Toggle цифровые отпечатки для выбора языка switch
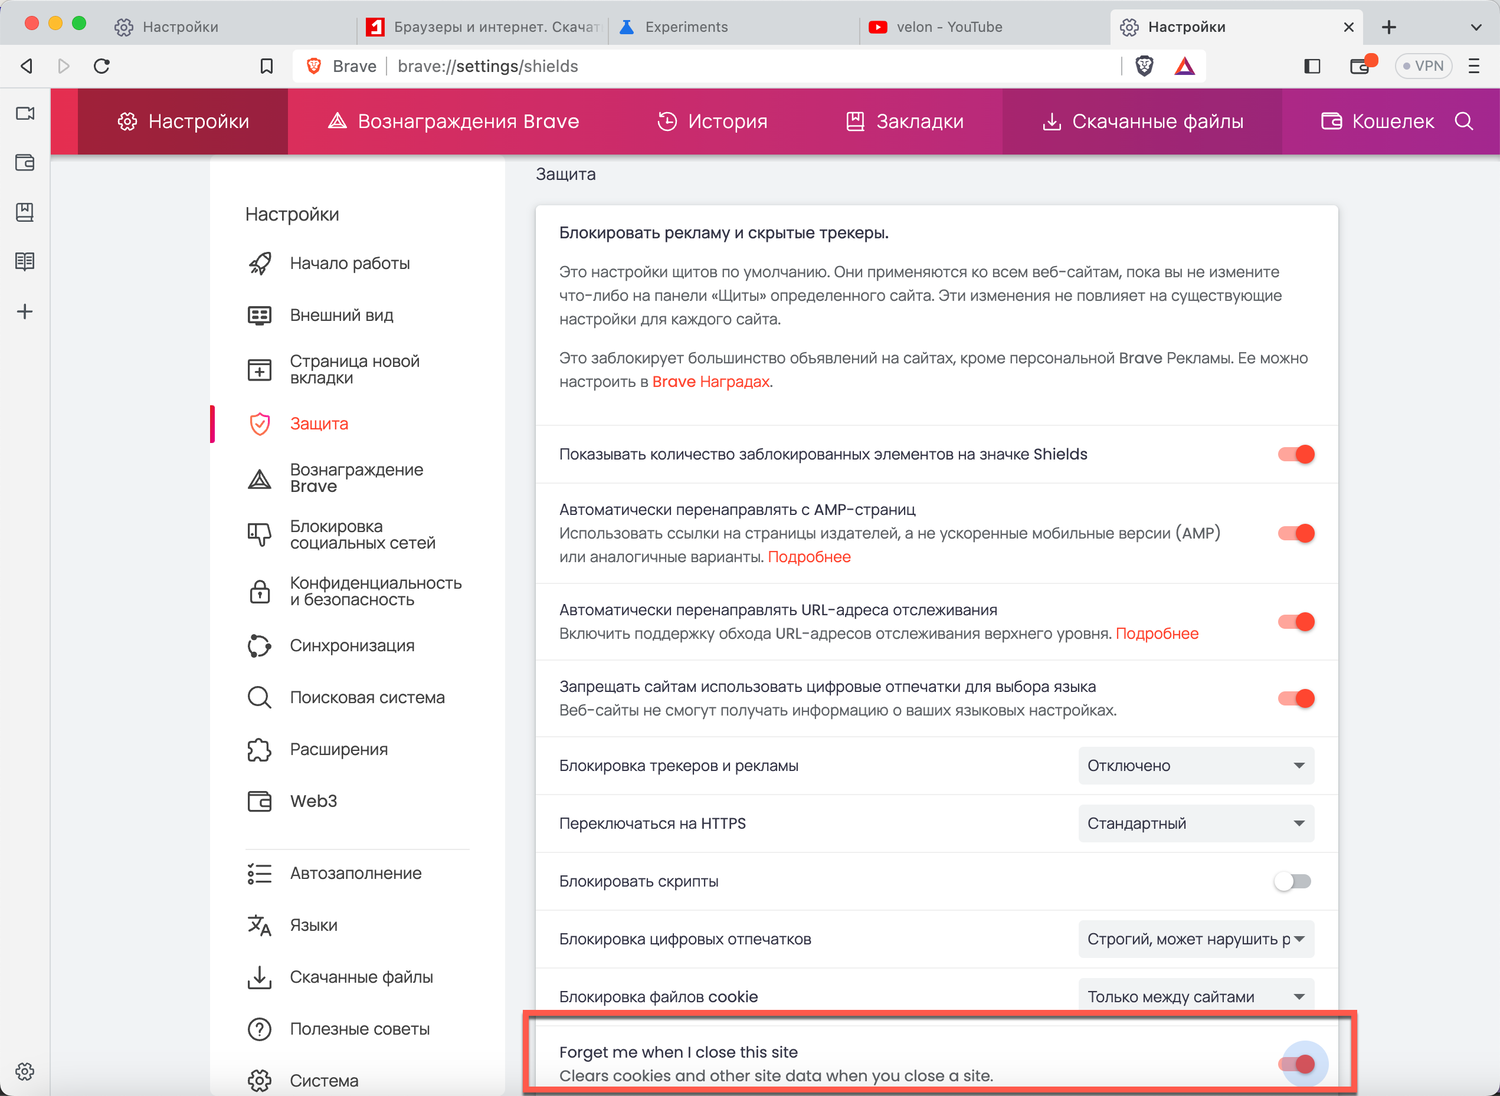 (1296, 698)
